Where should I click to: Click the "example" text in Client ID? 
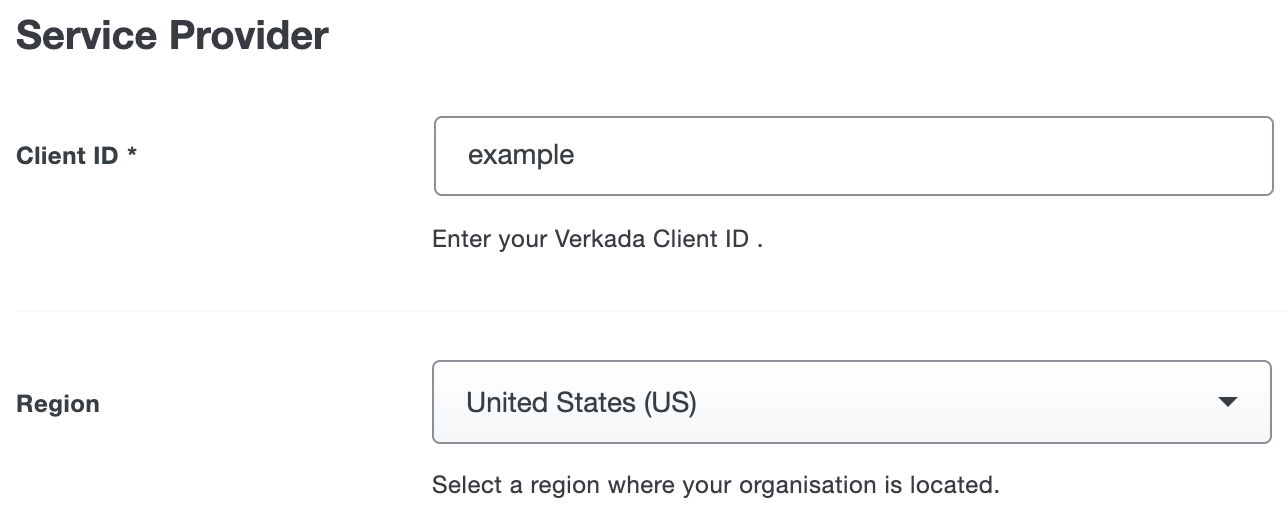521,156
